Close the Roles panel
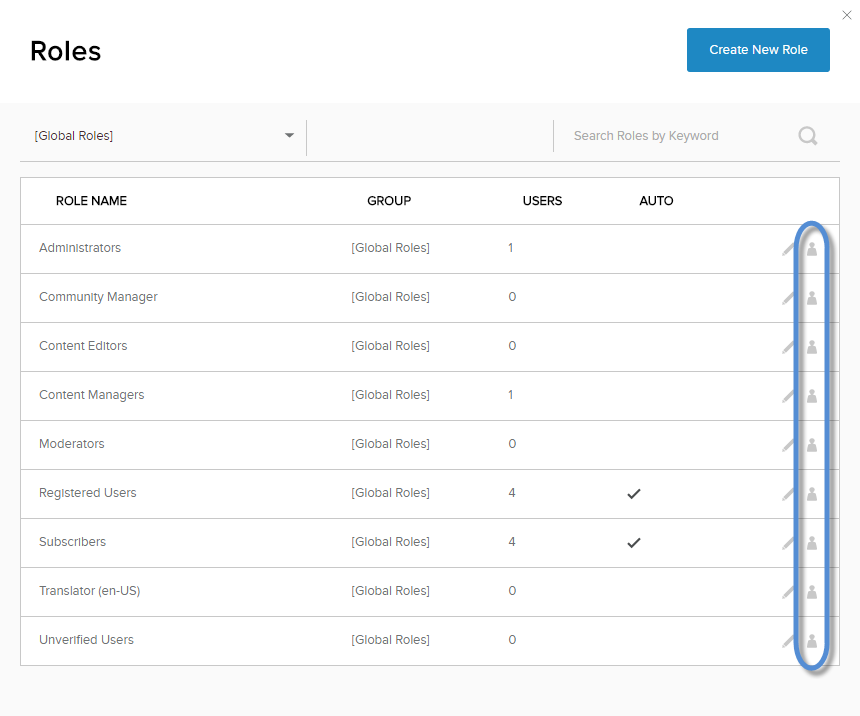The height and width of the screenshot is (716, 860). 847,15
